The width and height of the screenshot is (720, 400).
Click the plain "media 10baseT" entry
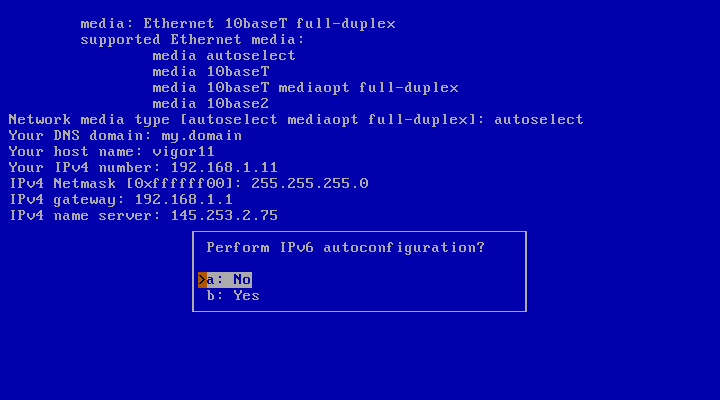coord(211,71)
